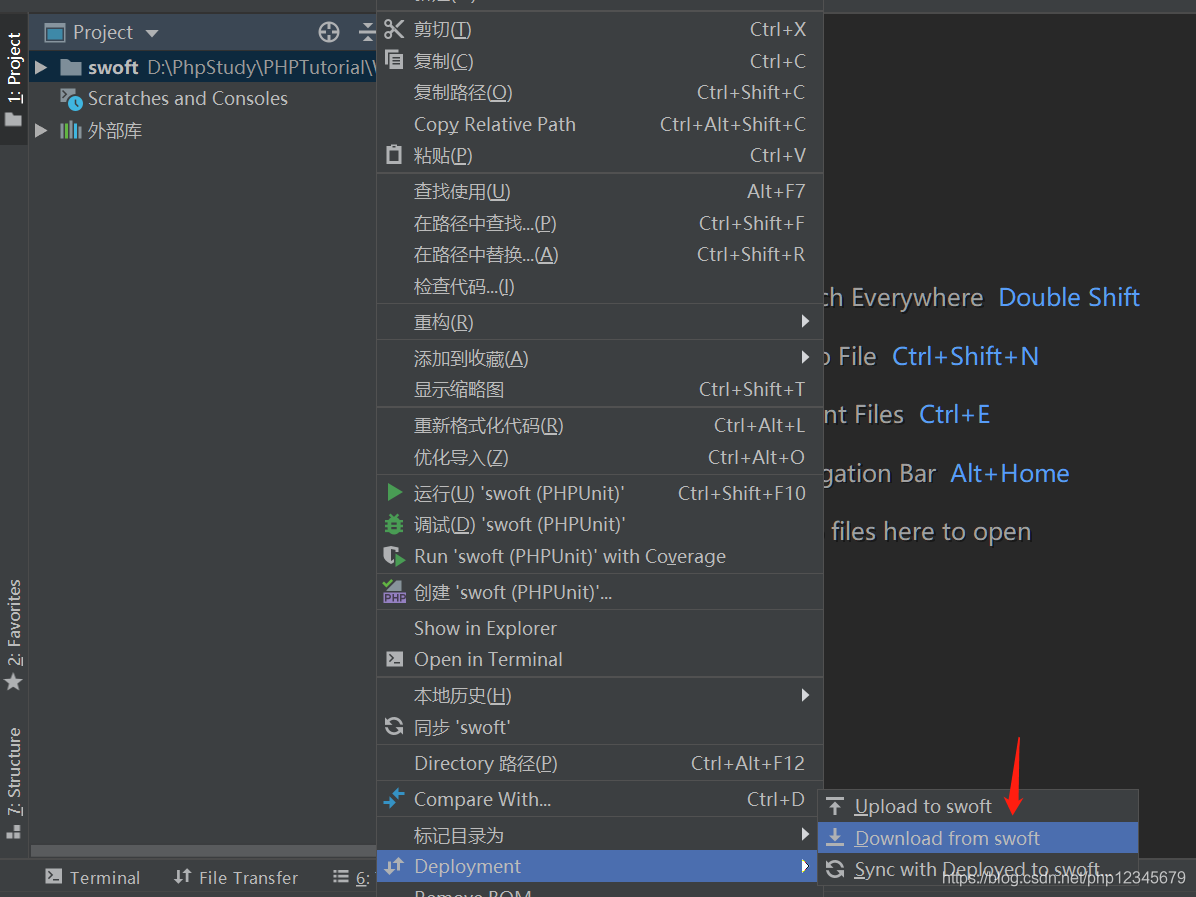
Task: Choose 优化导入(Z) menu entry
Action: (x=600, y=457)
